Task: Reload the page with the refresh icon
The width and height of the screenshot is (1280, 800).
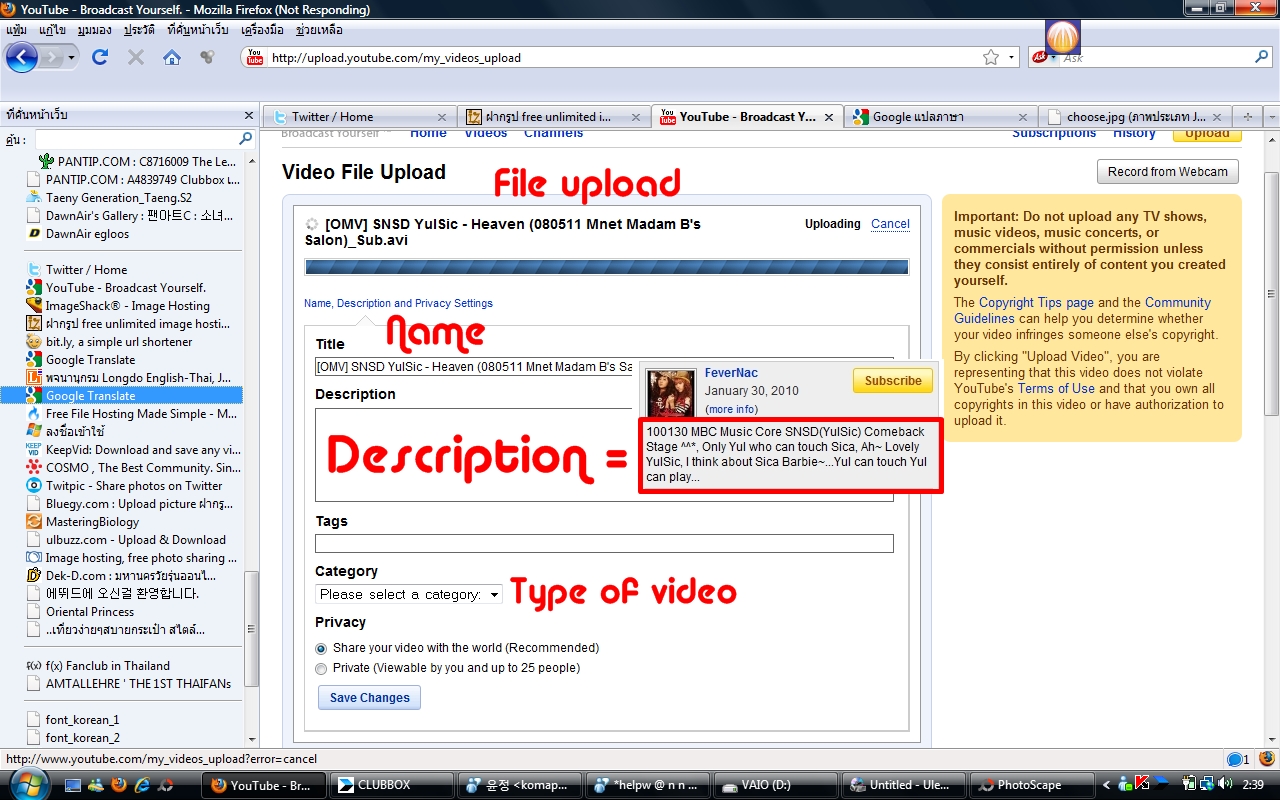Action: [x=99, y=57]
